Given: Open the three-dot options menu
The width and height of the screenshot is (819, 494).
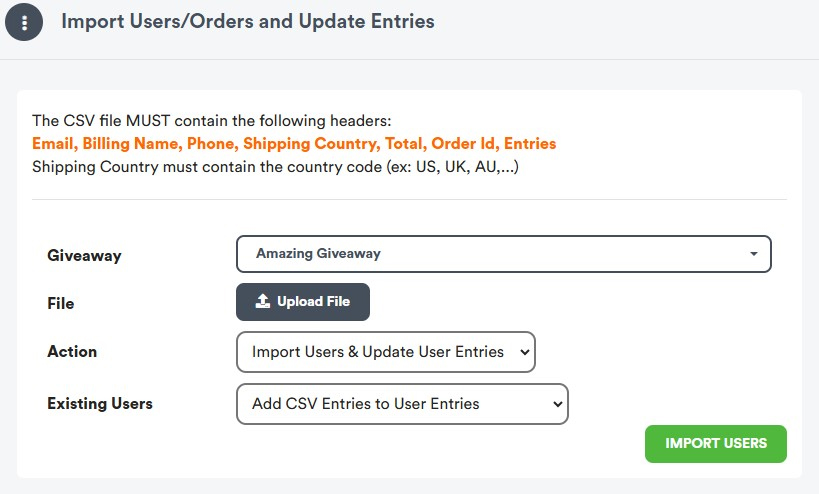Looking at the screenshot, I should 24,22.
